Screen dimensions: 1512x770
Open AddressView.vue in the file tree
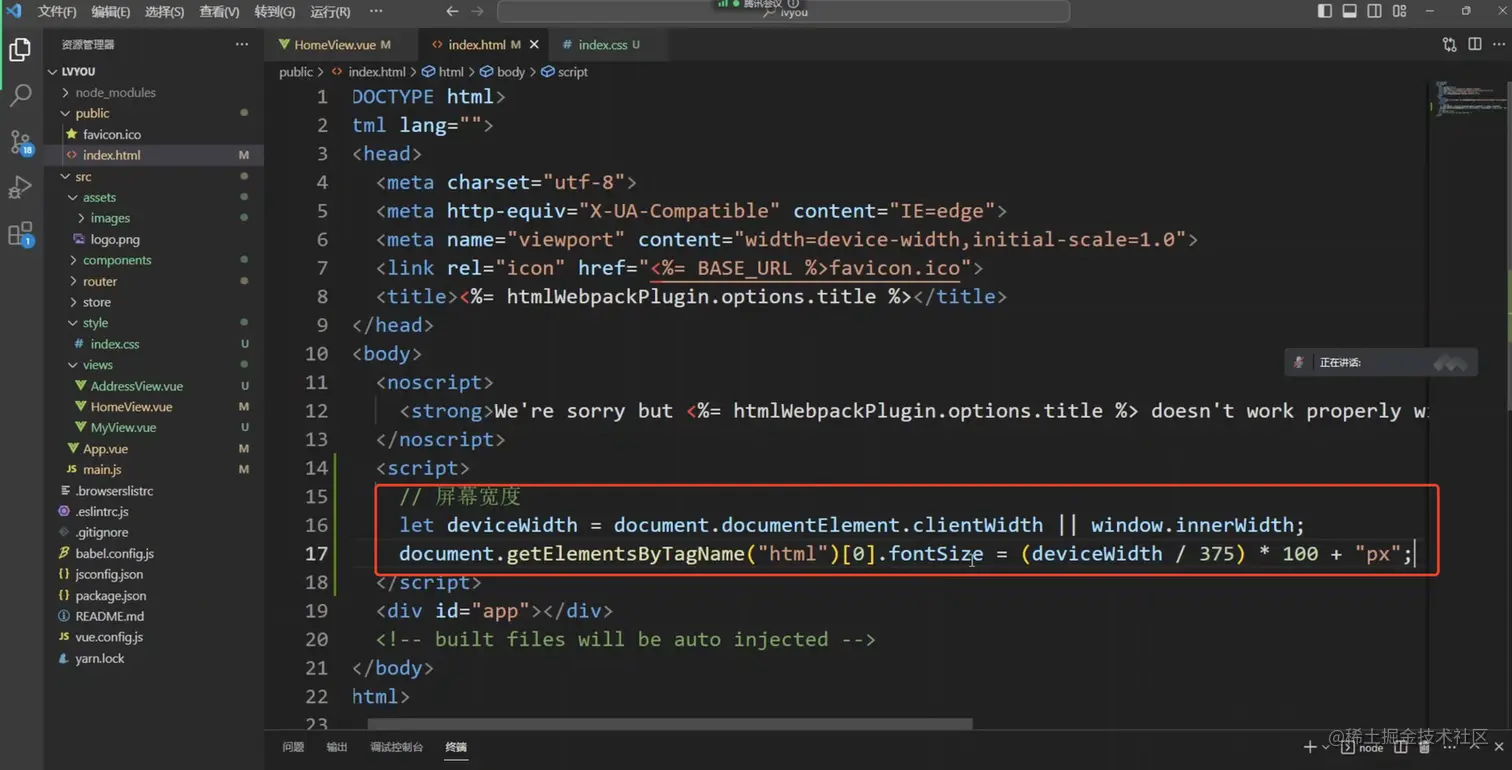[x=154, y=386]
